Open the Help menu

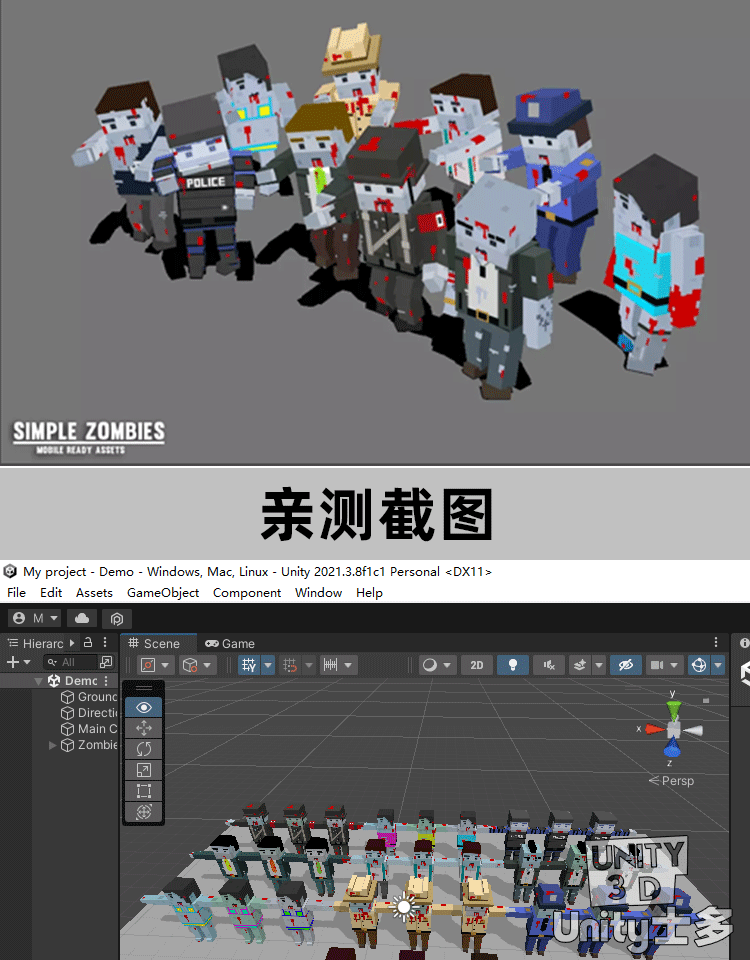pyautogui.click(x=369, y=593)
